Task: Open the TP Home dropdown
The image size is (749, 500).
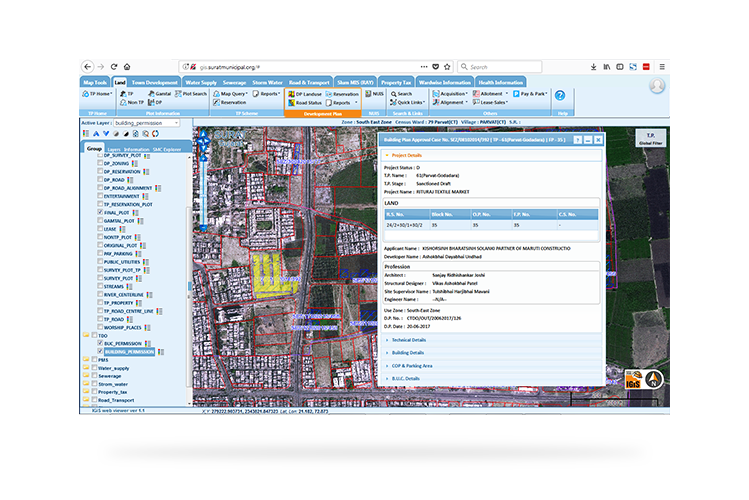Action: click(97, 94)
